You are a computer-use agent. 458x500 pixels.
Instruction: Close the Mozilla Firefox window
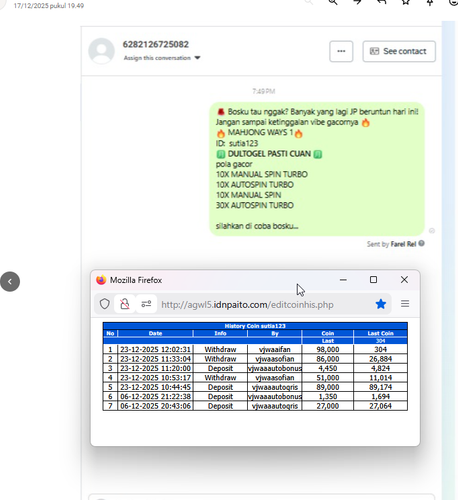pos(404,280)
